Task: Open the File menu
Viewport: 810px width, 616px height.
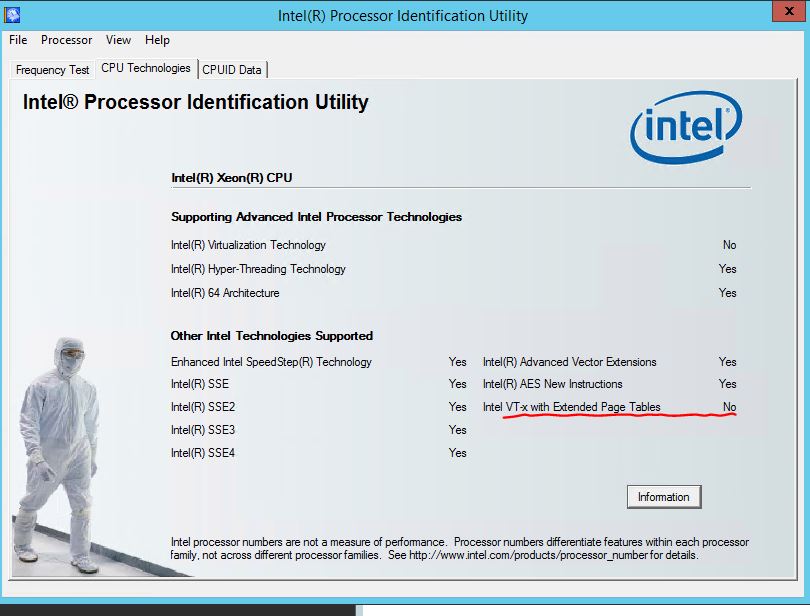Action: 18,40
